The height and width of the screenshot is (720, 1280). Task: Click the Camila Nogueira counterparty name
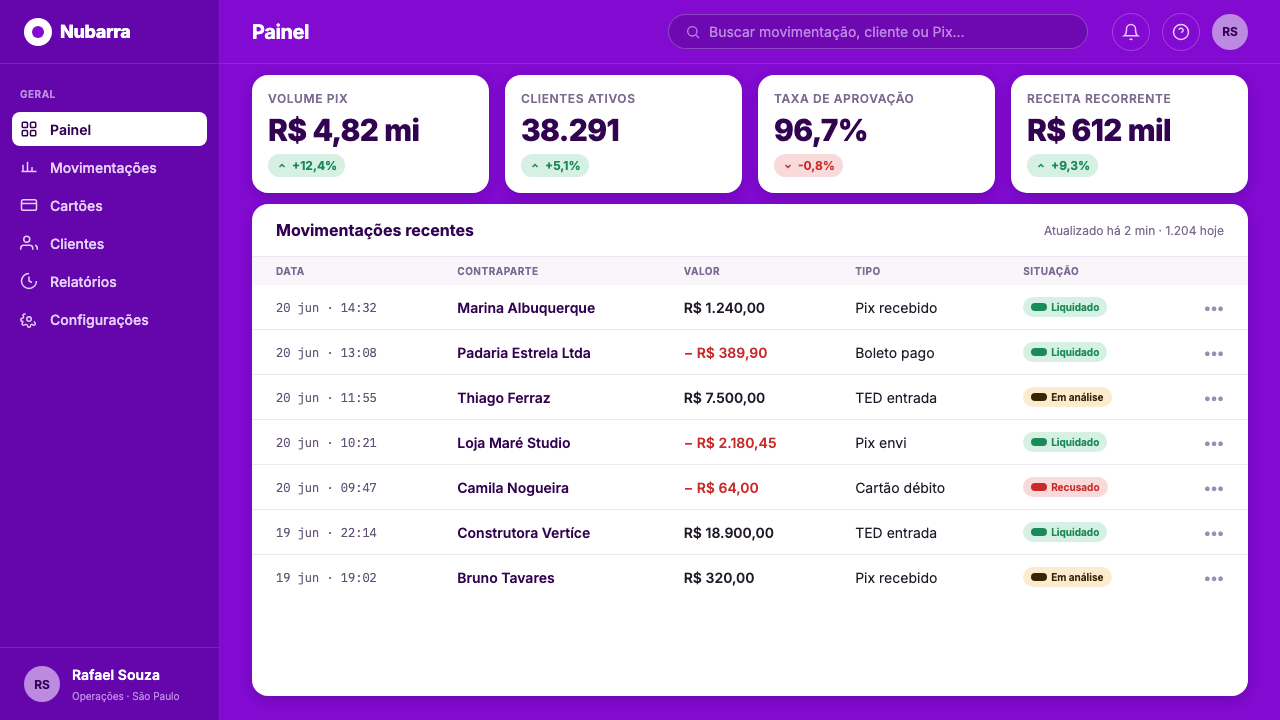click(x=513, y=488)
